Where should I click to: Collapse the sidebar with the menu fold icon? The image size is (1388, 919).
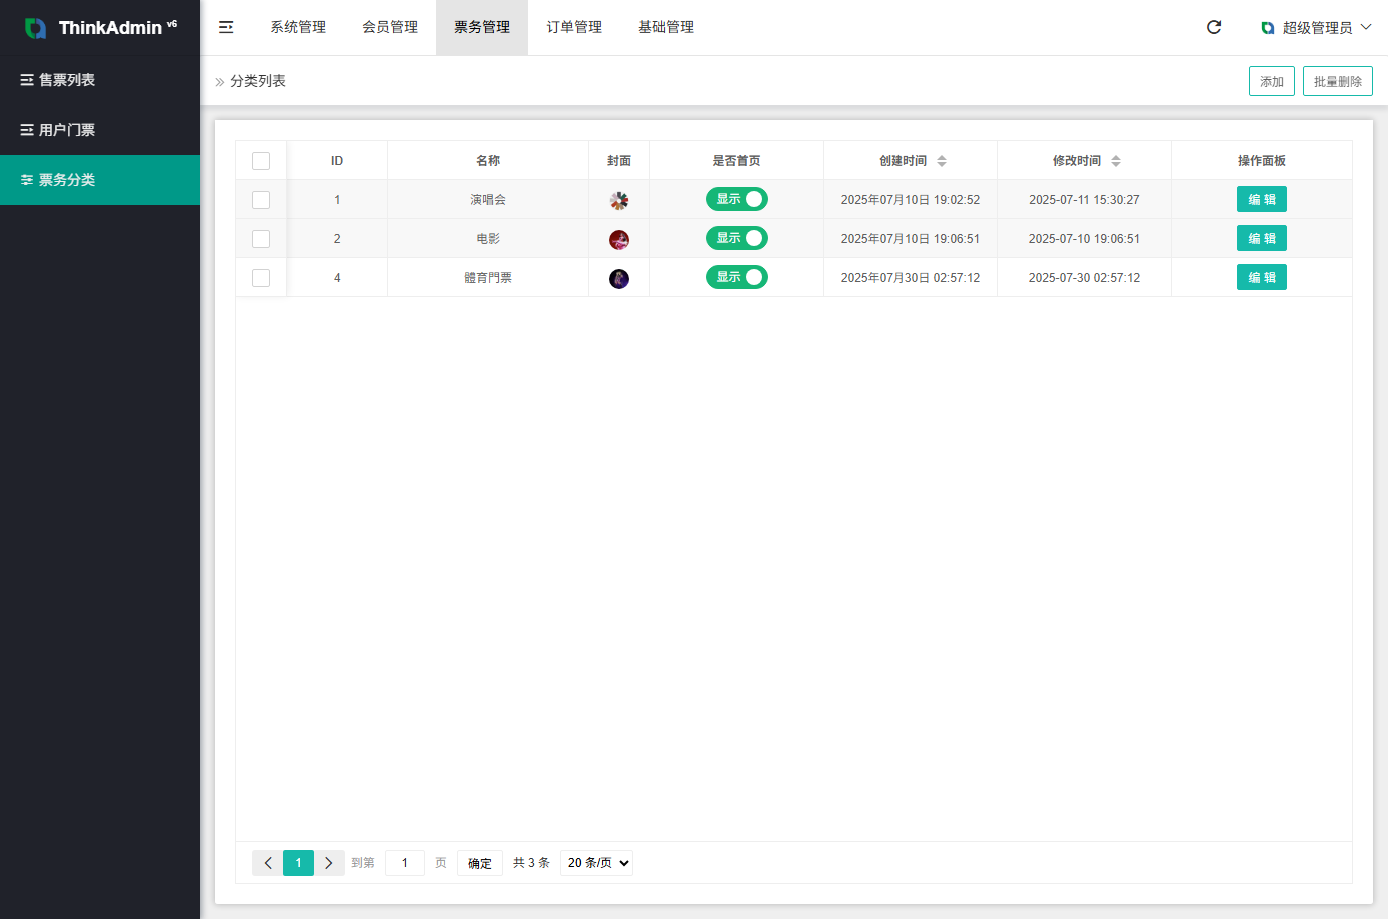coord(226,27)
